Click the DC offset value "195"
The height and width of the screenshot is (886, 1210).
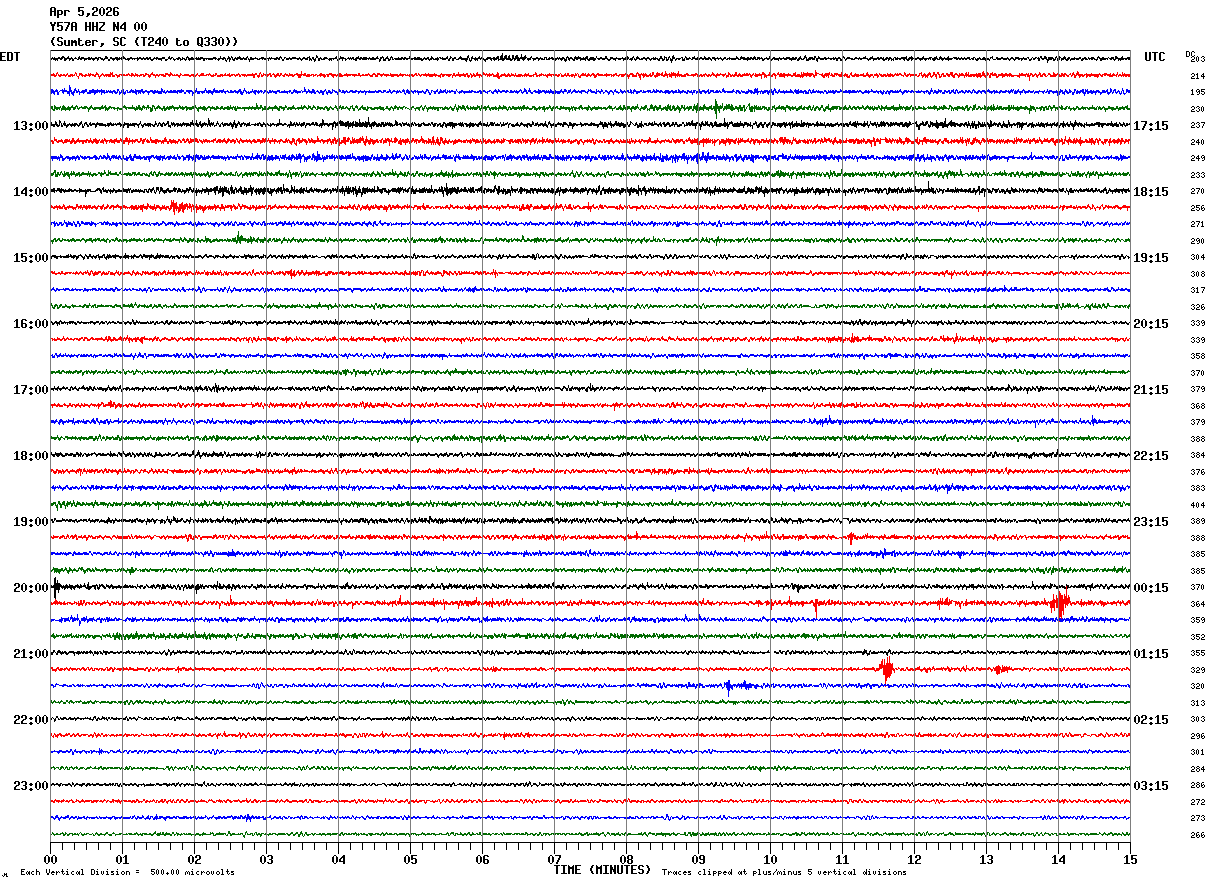(1197, 93)
